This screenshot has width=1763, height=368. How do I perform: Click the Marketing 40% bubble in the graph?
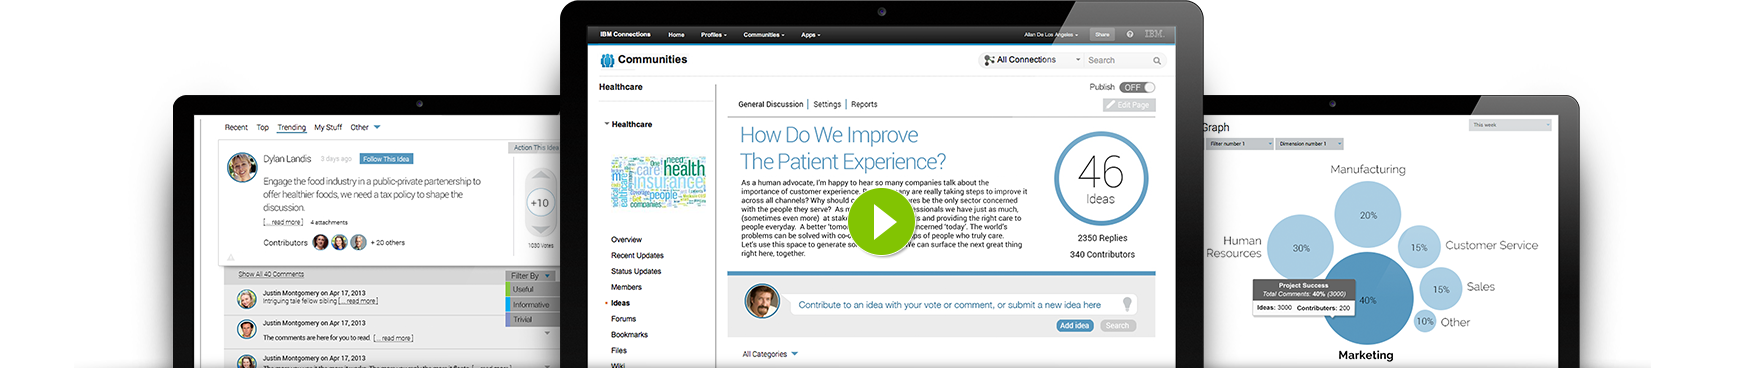(1367, 300)
